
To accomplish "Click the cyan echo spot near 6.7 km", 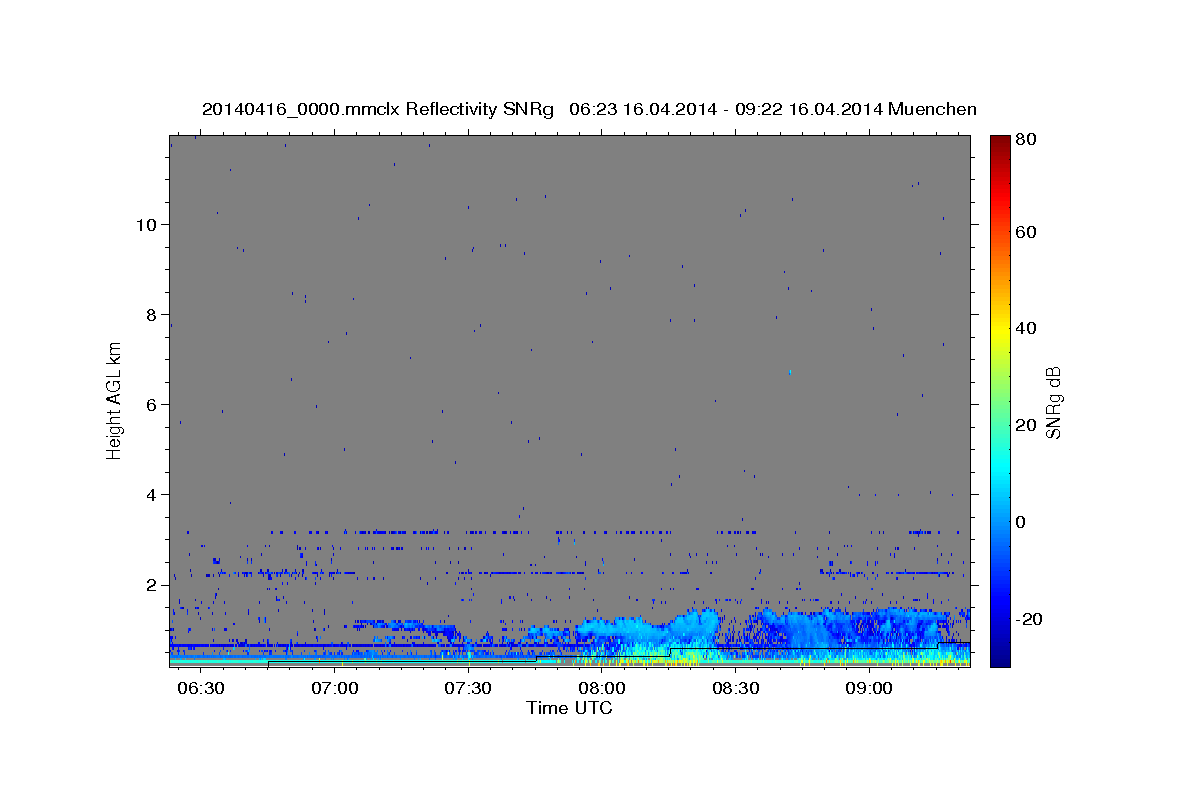I will pos(790,372).
